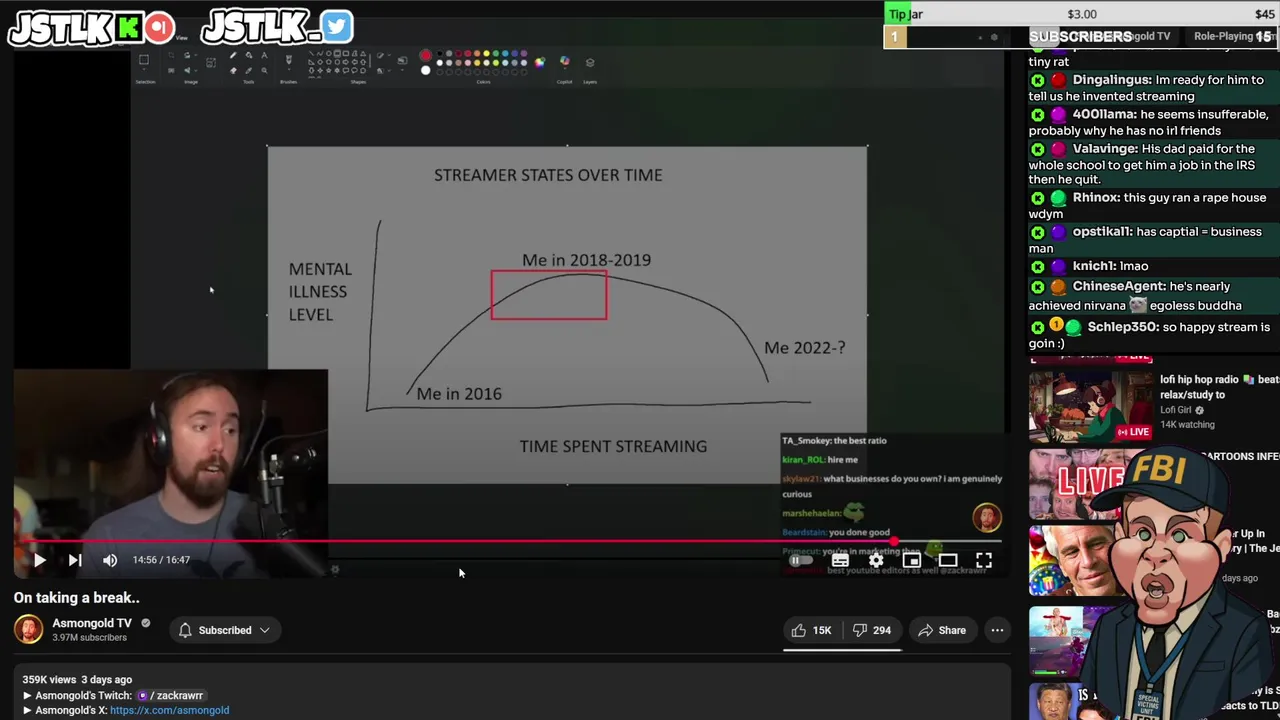Click the Tip Jar bar
This screenshot has height=720, width=1280.
[x=1081, y=14]
